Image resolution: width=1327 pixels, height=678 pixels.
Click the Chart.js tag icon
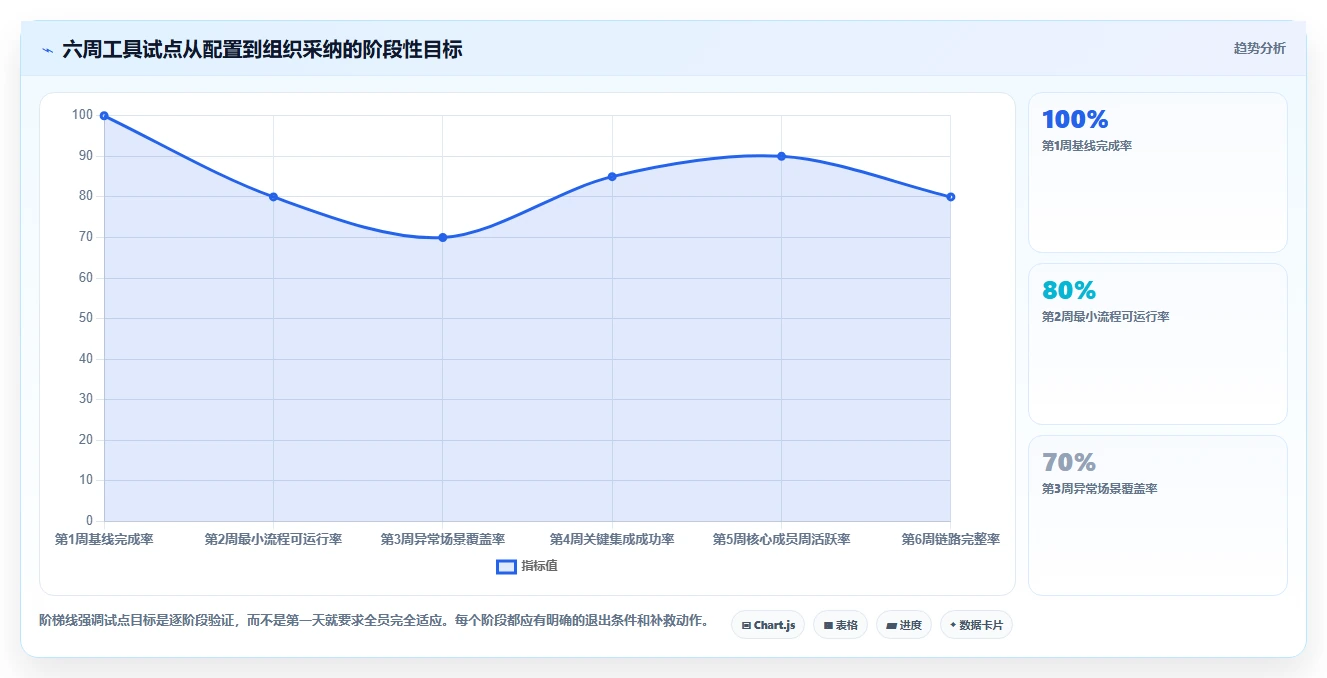point(746,626)
